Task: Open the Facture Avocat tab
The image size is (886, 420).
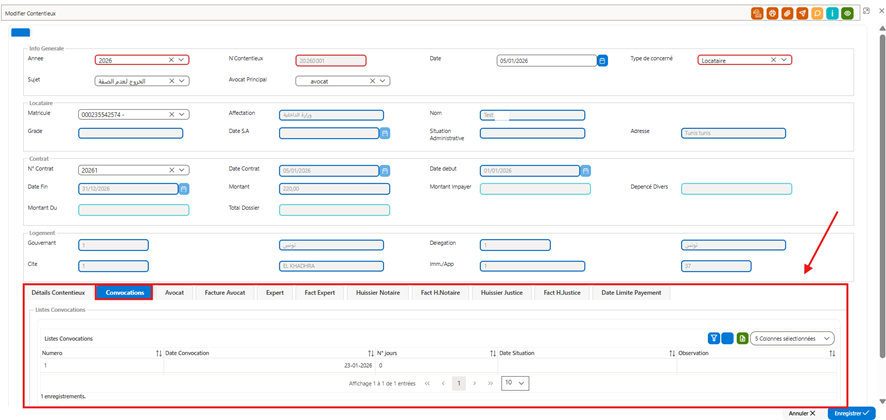Action: pos(225,293)
